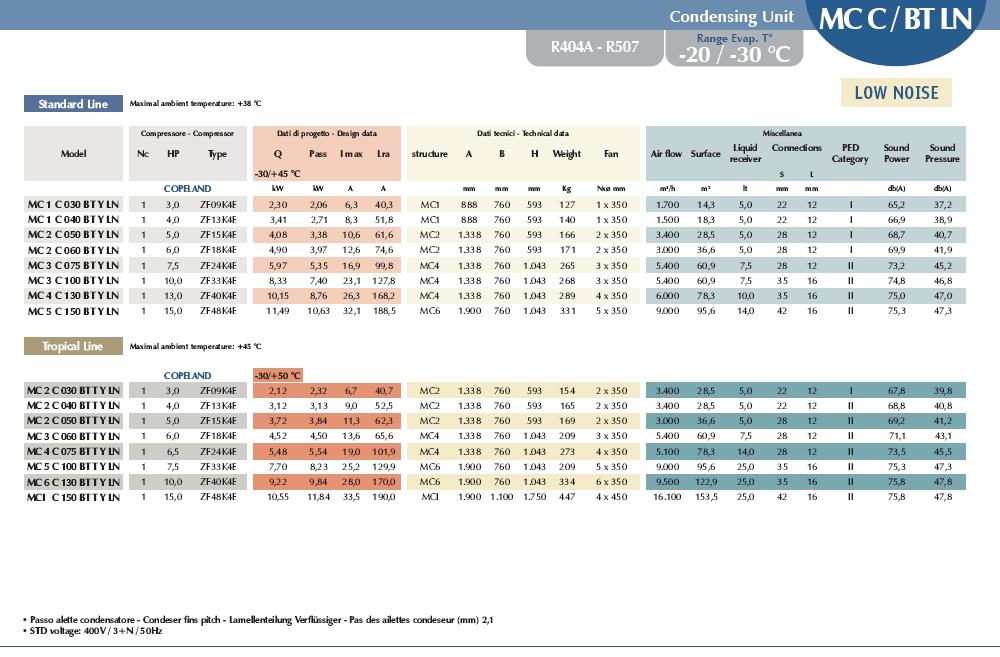The height and width of the screenshot is (657, 1000).
Task: Select model row MC 1 C 030 BT Y LN
Action: coord(73,204)
